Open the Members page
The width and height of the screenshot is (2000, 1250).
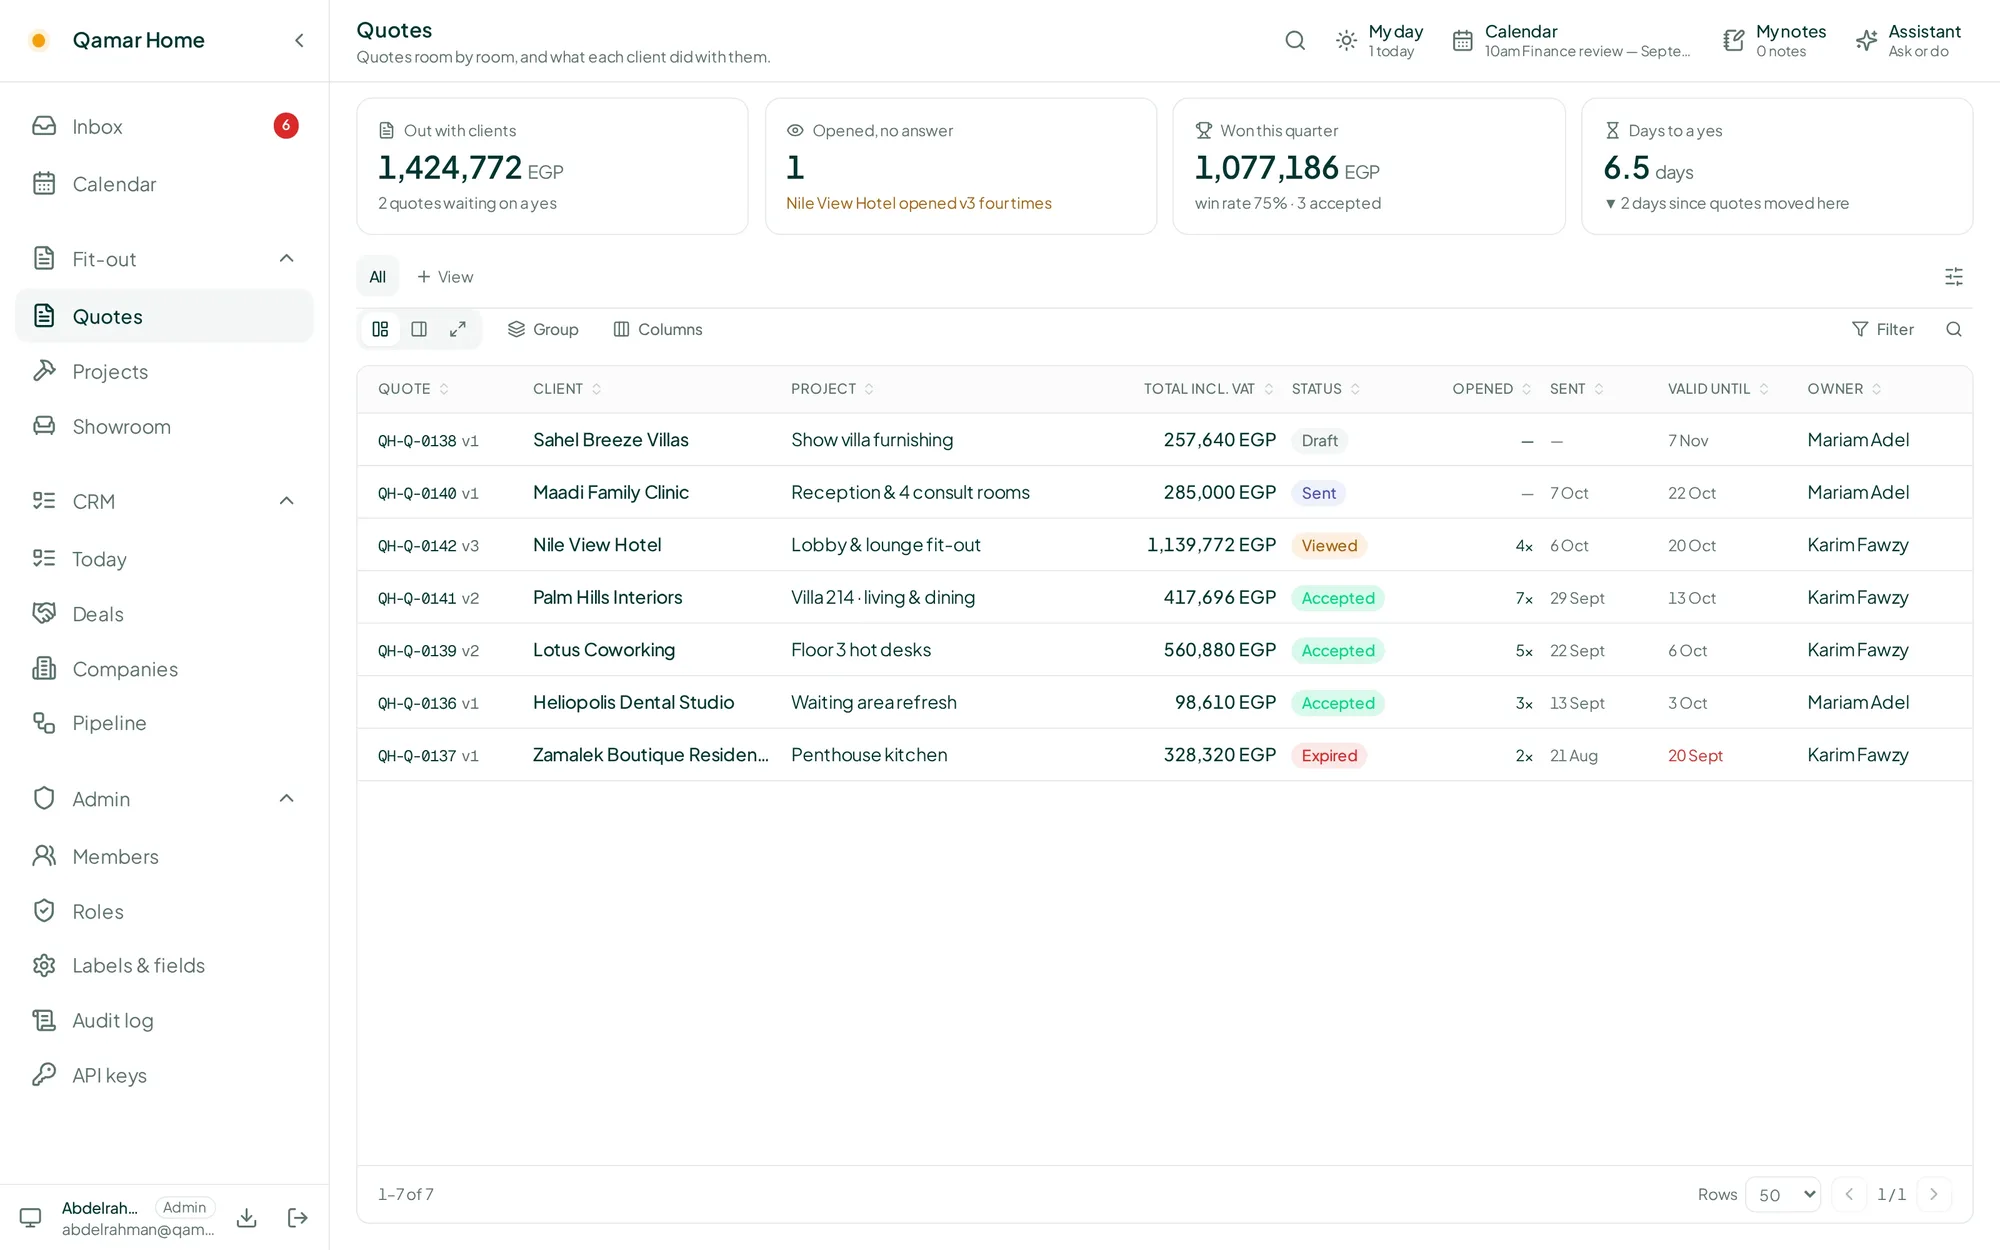[x=164, y=856]
